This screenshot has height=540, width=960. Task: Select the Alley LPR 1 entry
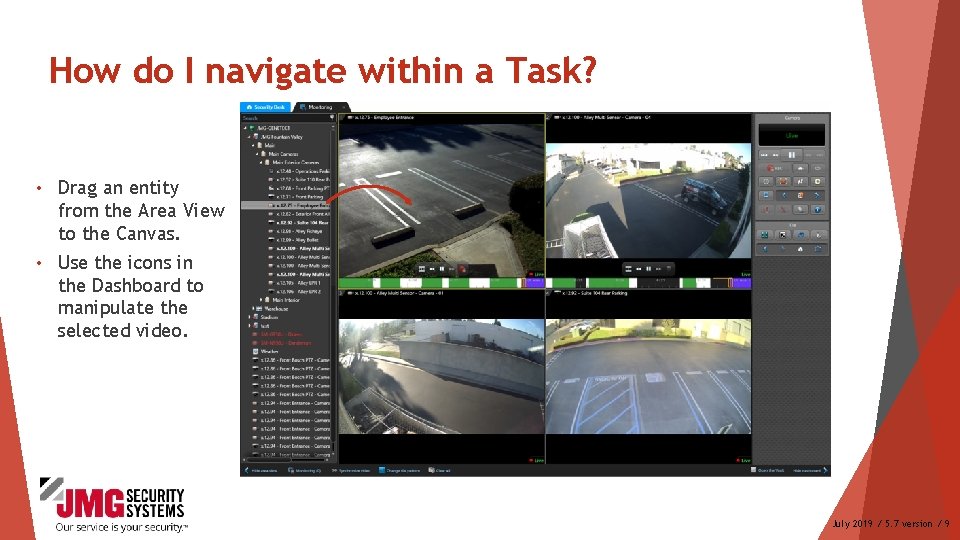(295, 283)
